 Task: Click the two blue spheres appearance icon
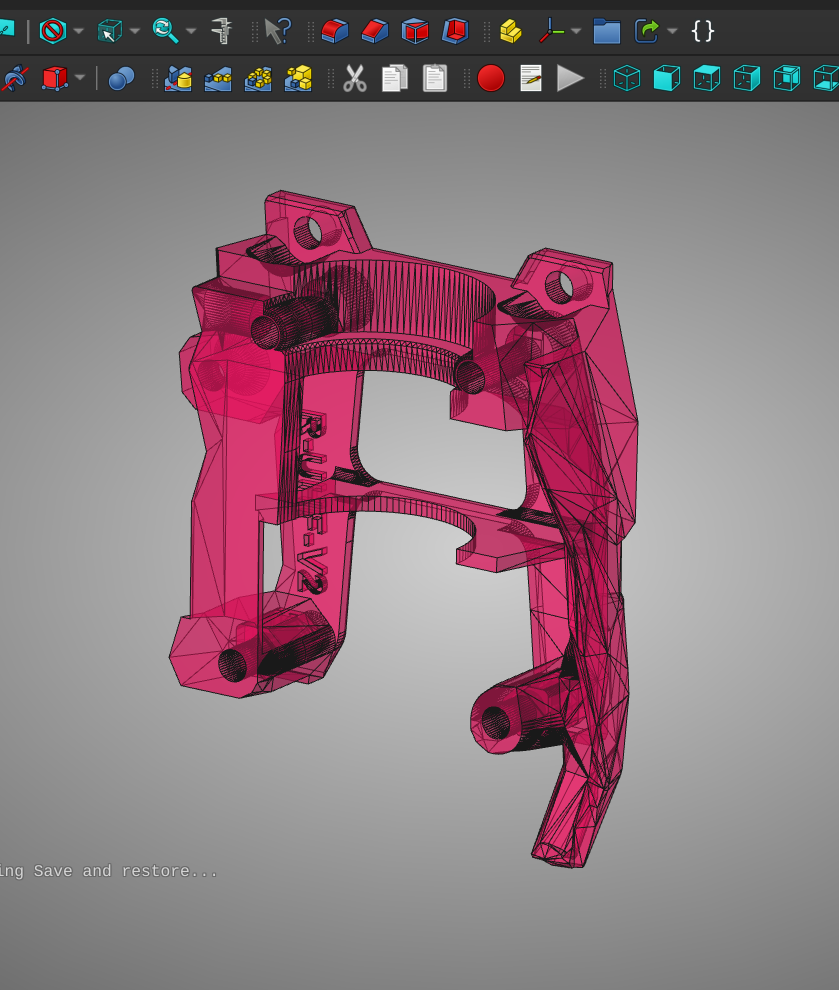click(x=121, y=78)
